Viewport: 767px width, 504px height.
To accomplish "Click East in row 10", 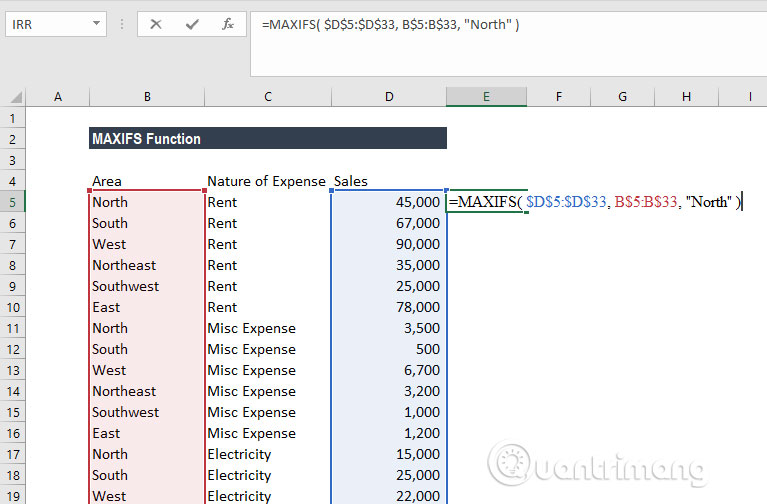I will (x=106, y=307).
